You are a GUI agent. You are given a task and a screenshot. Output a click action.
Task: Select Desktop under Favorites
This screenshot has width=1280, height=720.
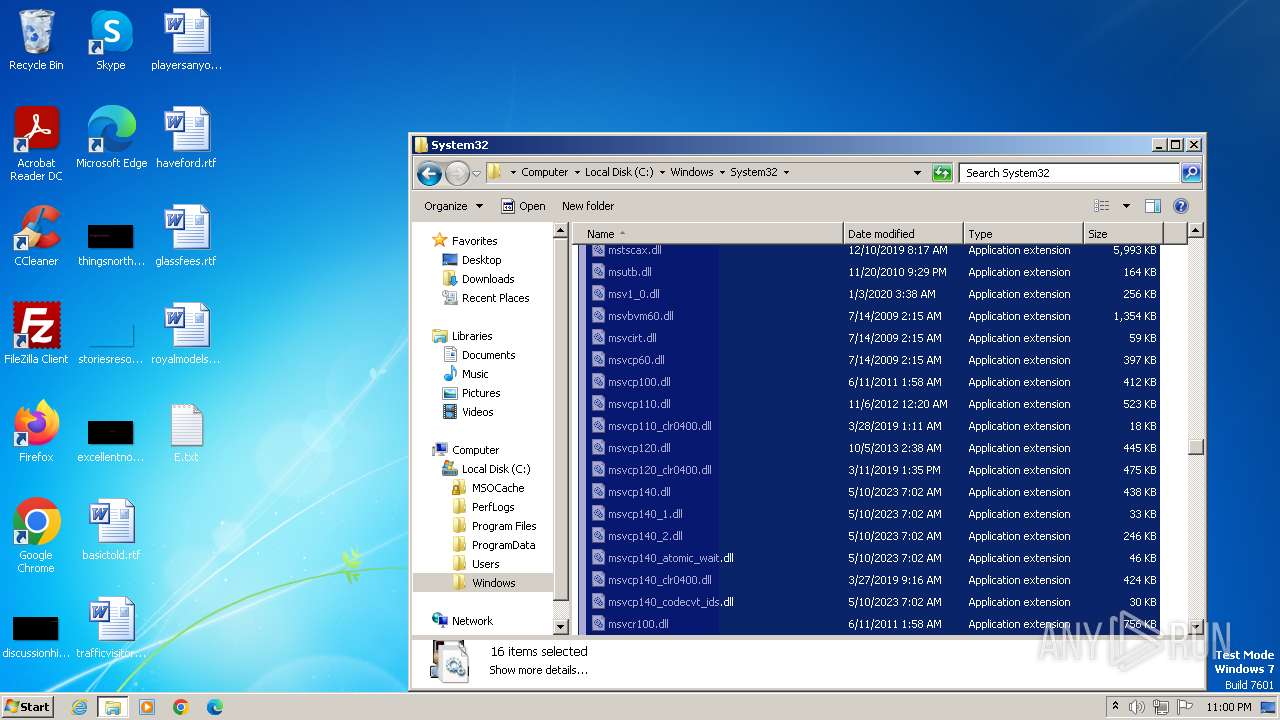tap(481, 260)
